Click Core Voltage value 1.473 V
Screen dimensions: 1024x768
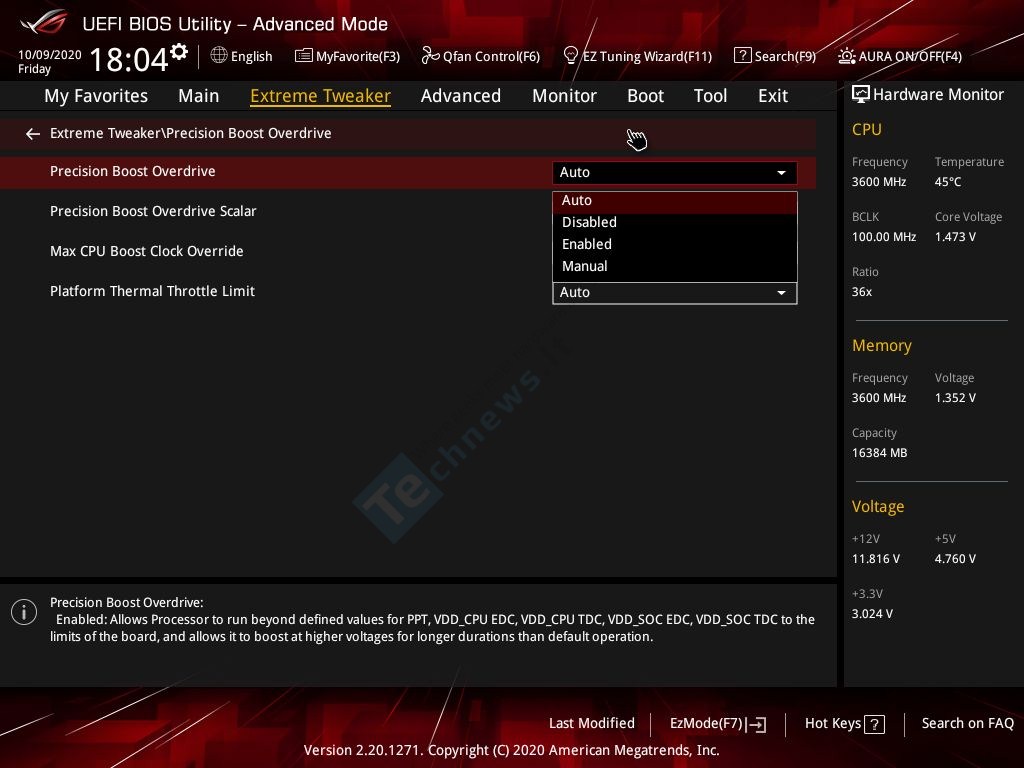[955, 237]
